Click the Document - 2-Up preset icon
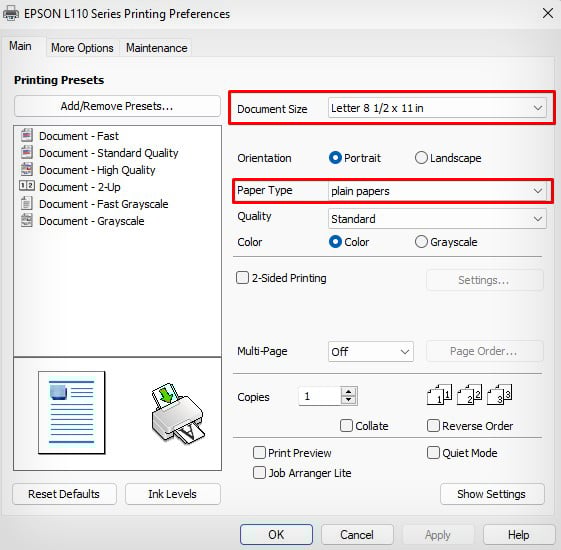This screenshot has width=561, height=550. (26, 186)
